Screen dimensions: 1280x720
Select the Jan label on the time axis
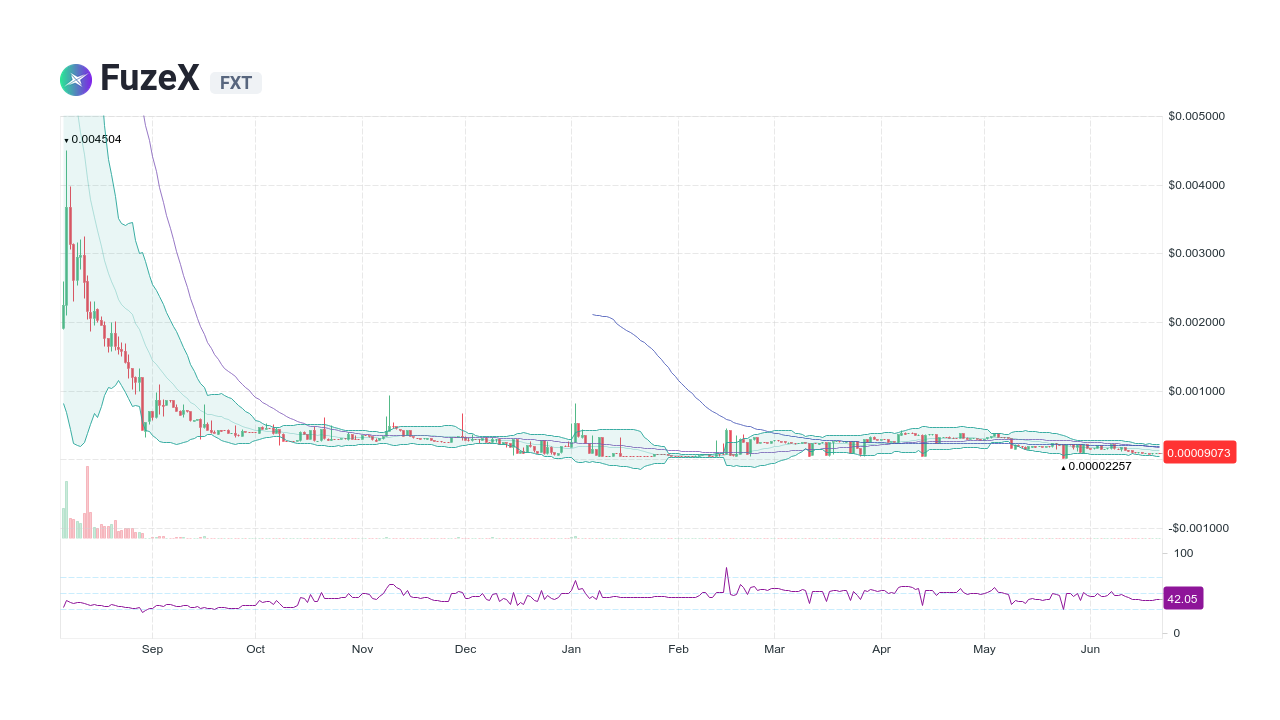571,649
